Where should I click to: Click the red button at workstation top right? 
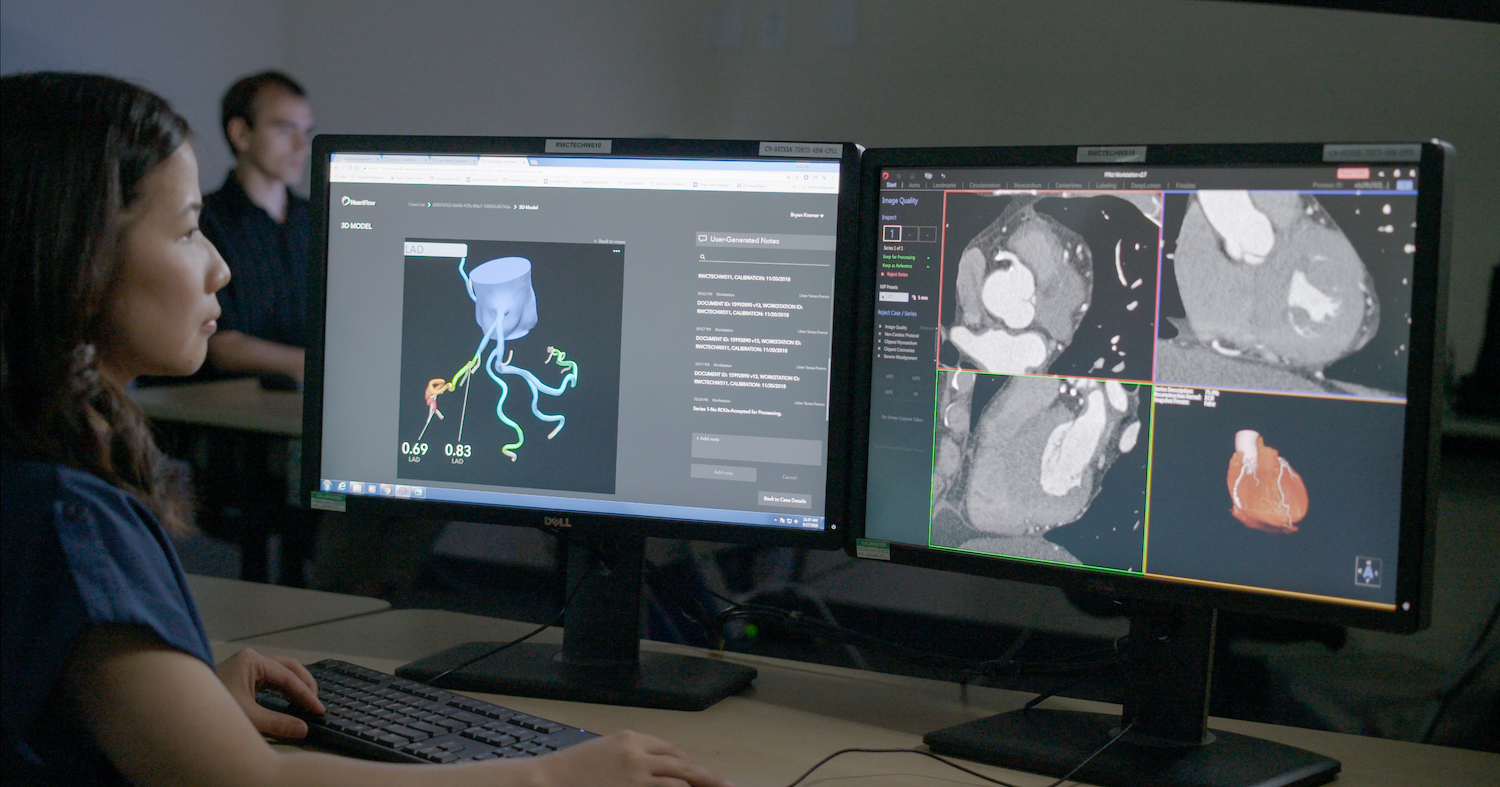[x=1353, y=174]
